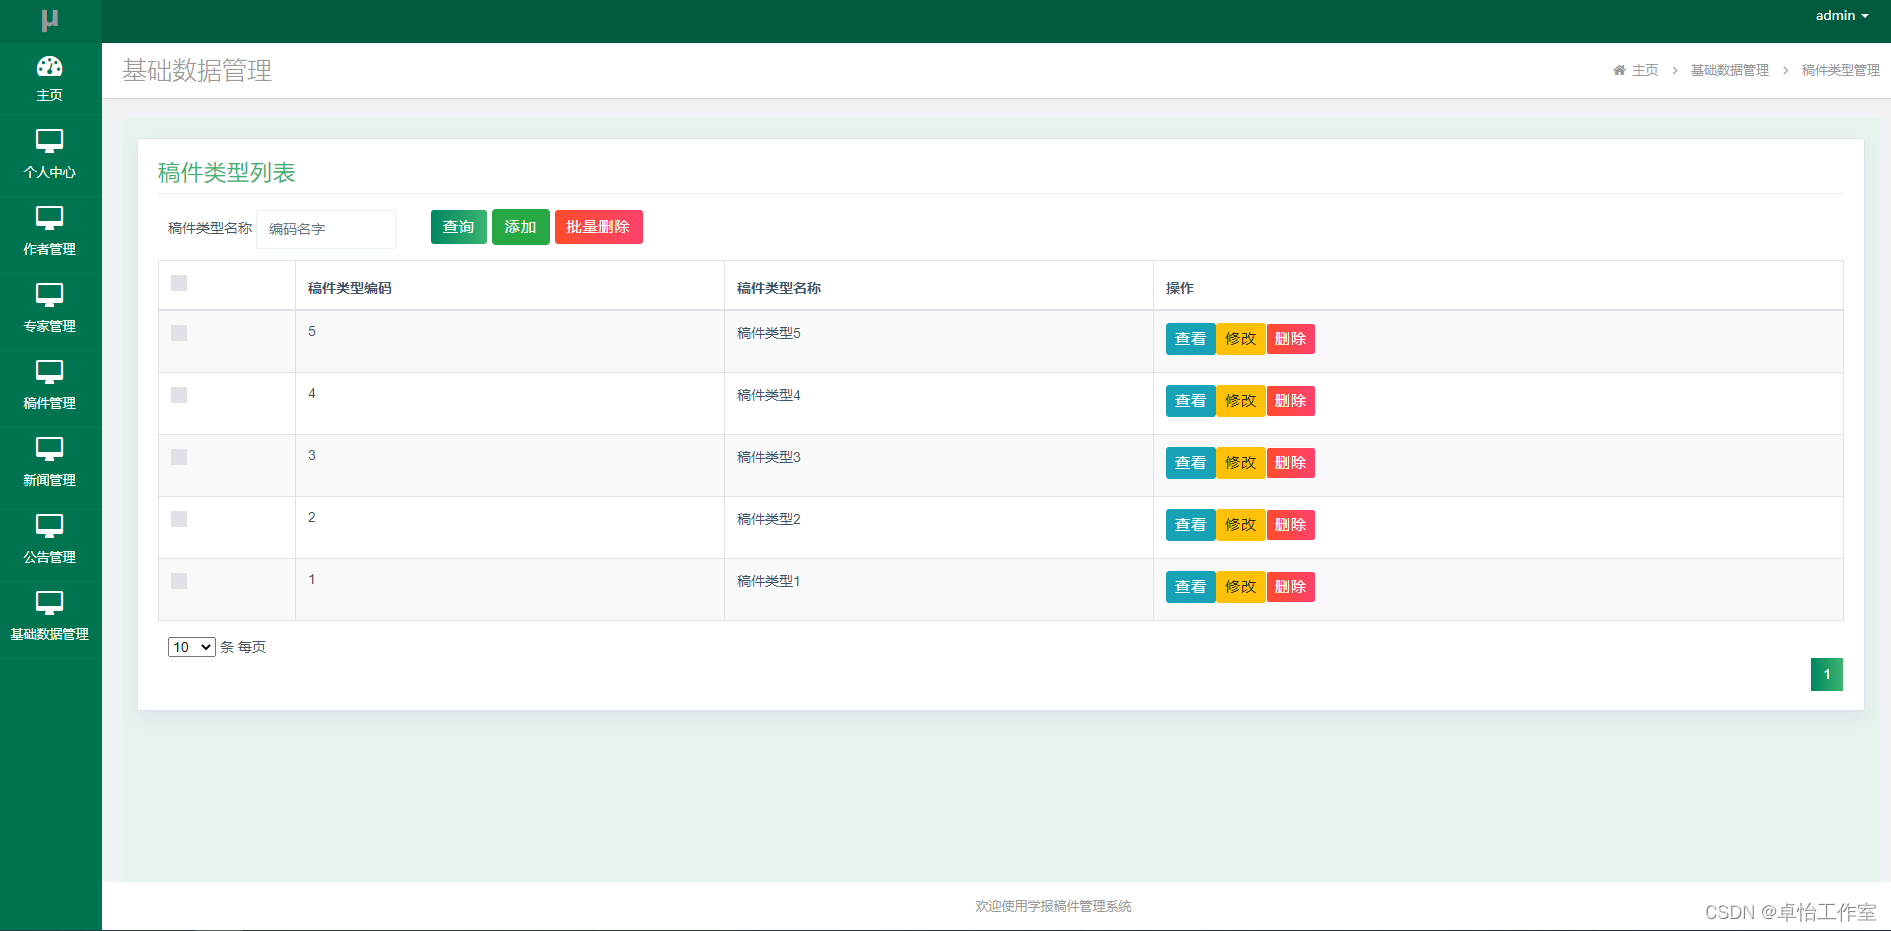Open the admin user dropdown
Viewport: 1891px width, 931px height.
pos(1841,16)
